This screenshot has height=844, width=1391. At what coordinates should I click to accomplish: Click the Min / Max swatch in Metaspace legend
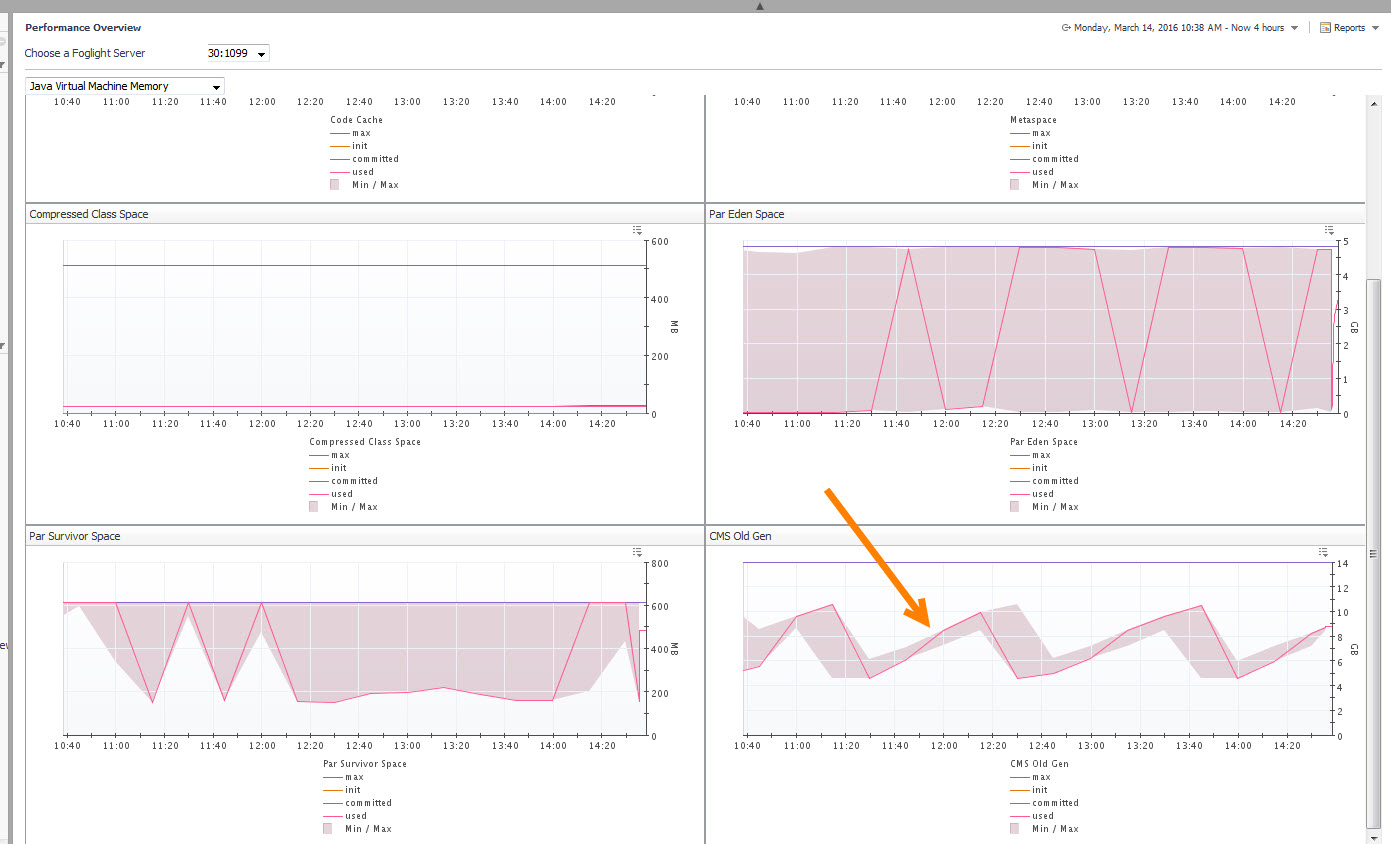1014,184
